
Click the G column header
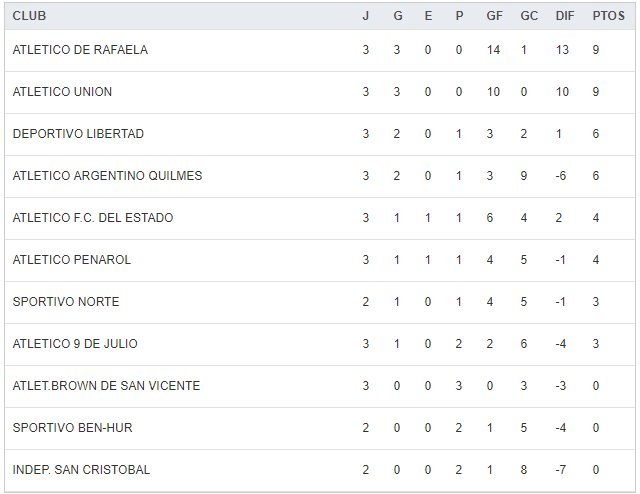(x=397, y=16)
